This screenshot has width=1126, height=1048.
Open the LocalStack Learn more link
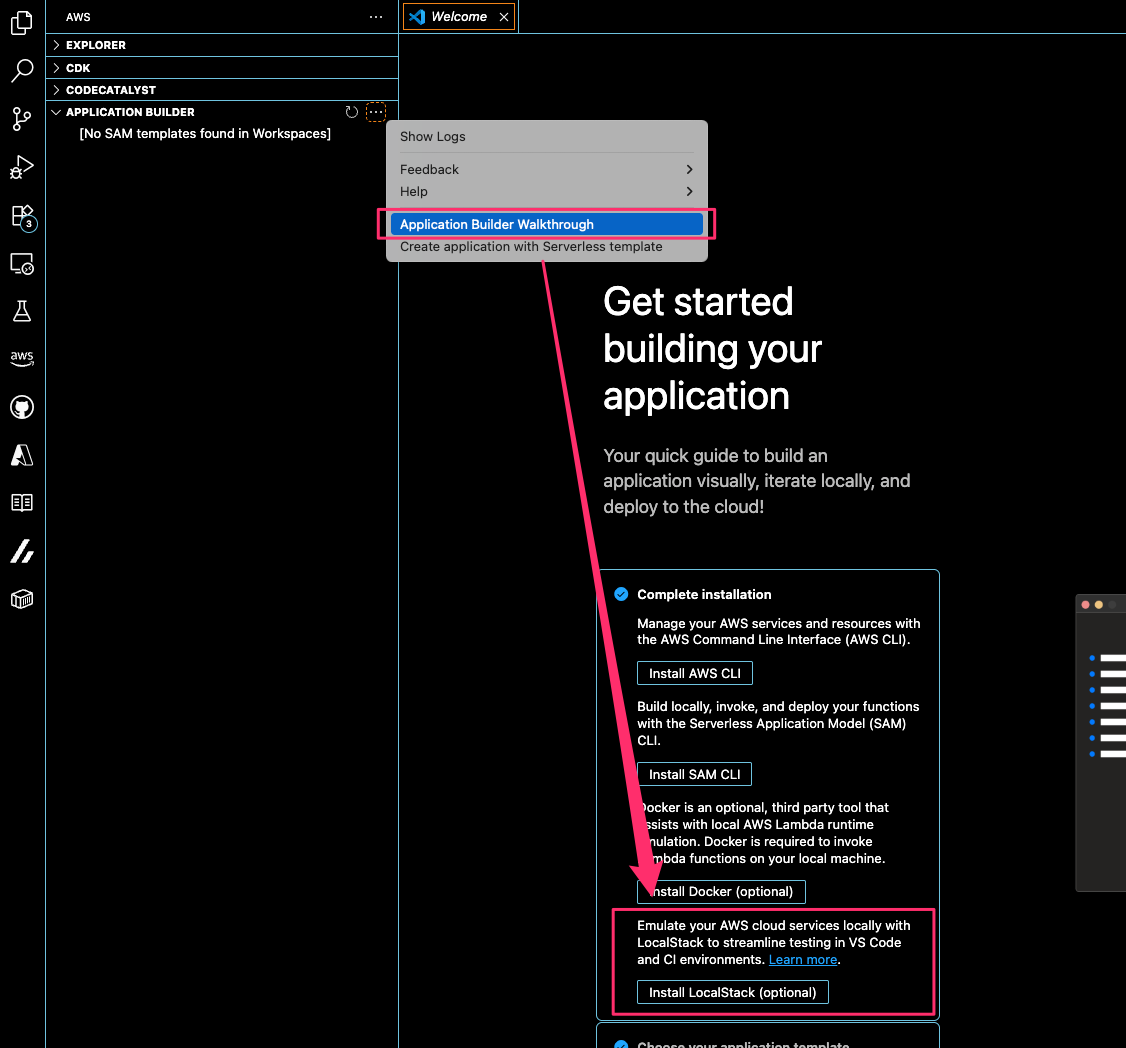(803, 960)
